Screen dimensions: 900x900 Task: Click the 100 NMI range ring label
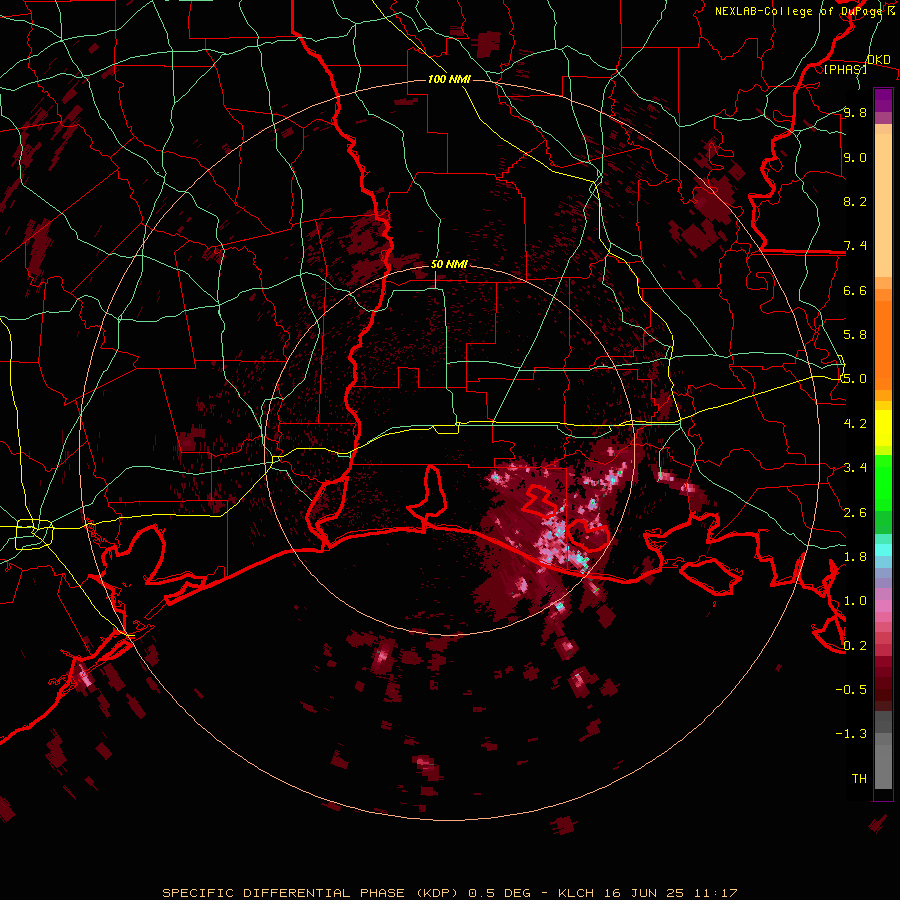tap(449, 79)
